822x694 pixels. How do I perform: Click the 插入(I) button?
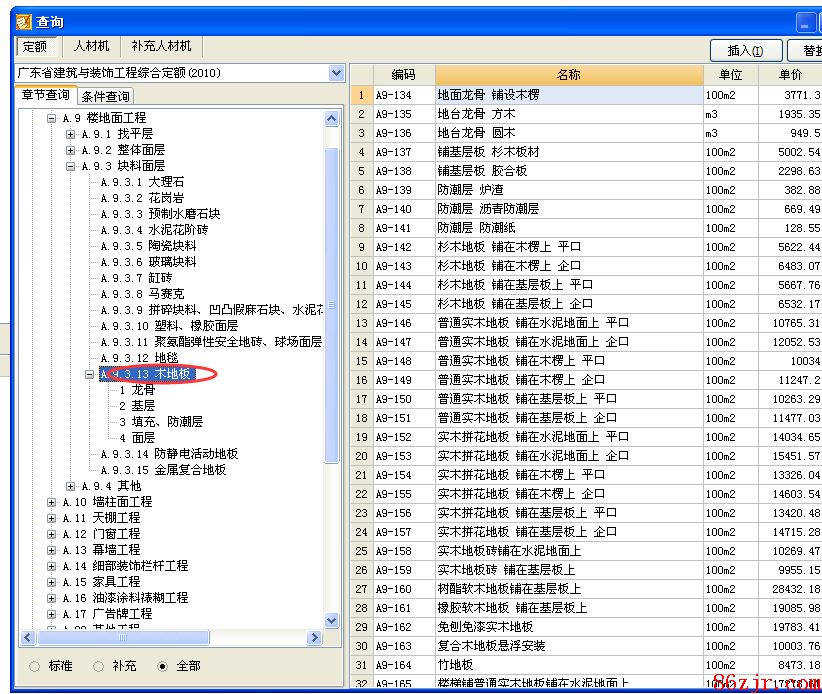point(745,51)
